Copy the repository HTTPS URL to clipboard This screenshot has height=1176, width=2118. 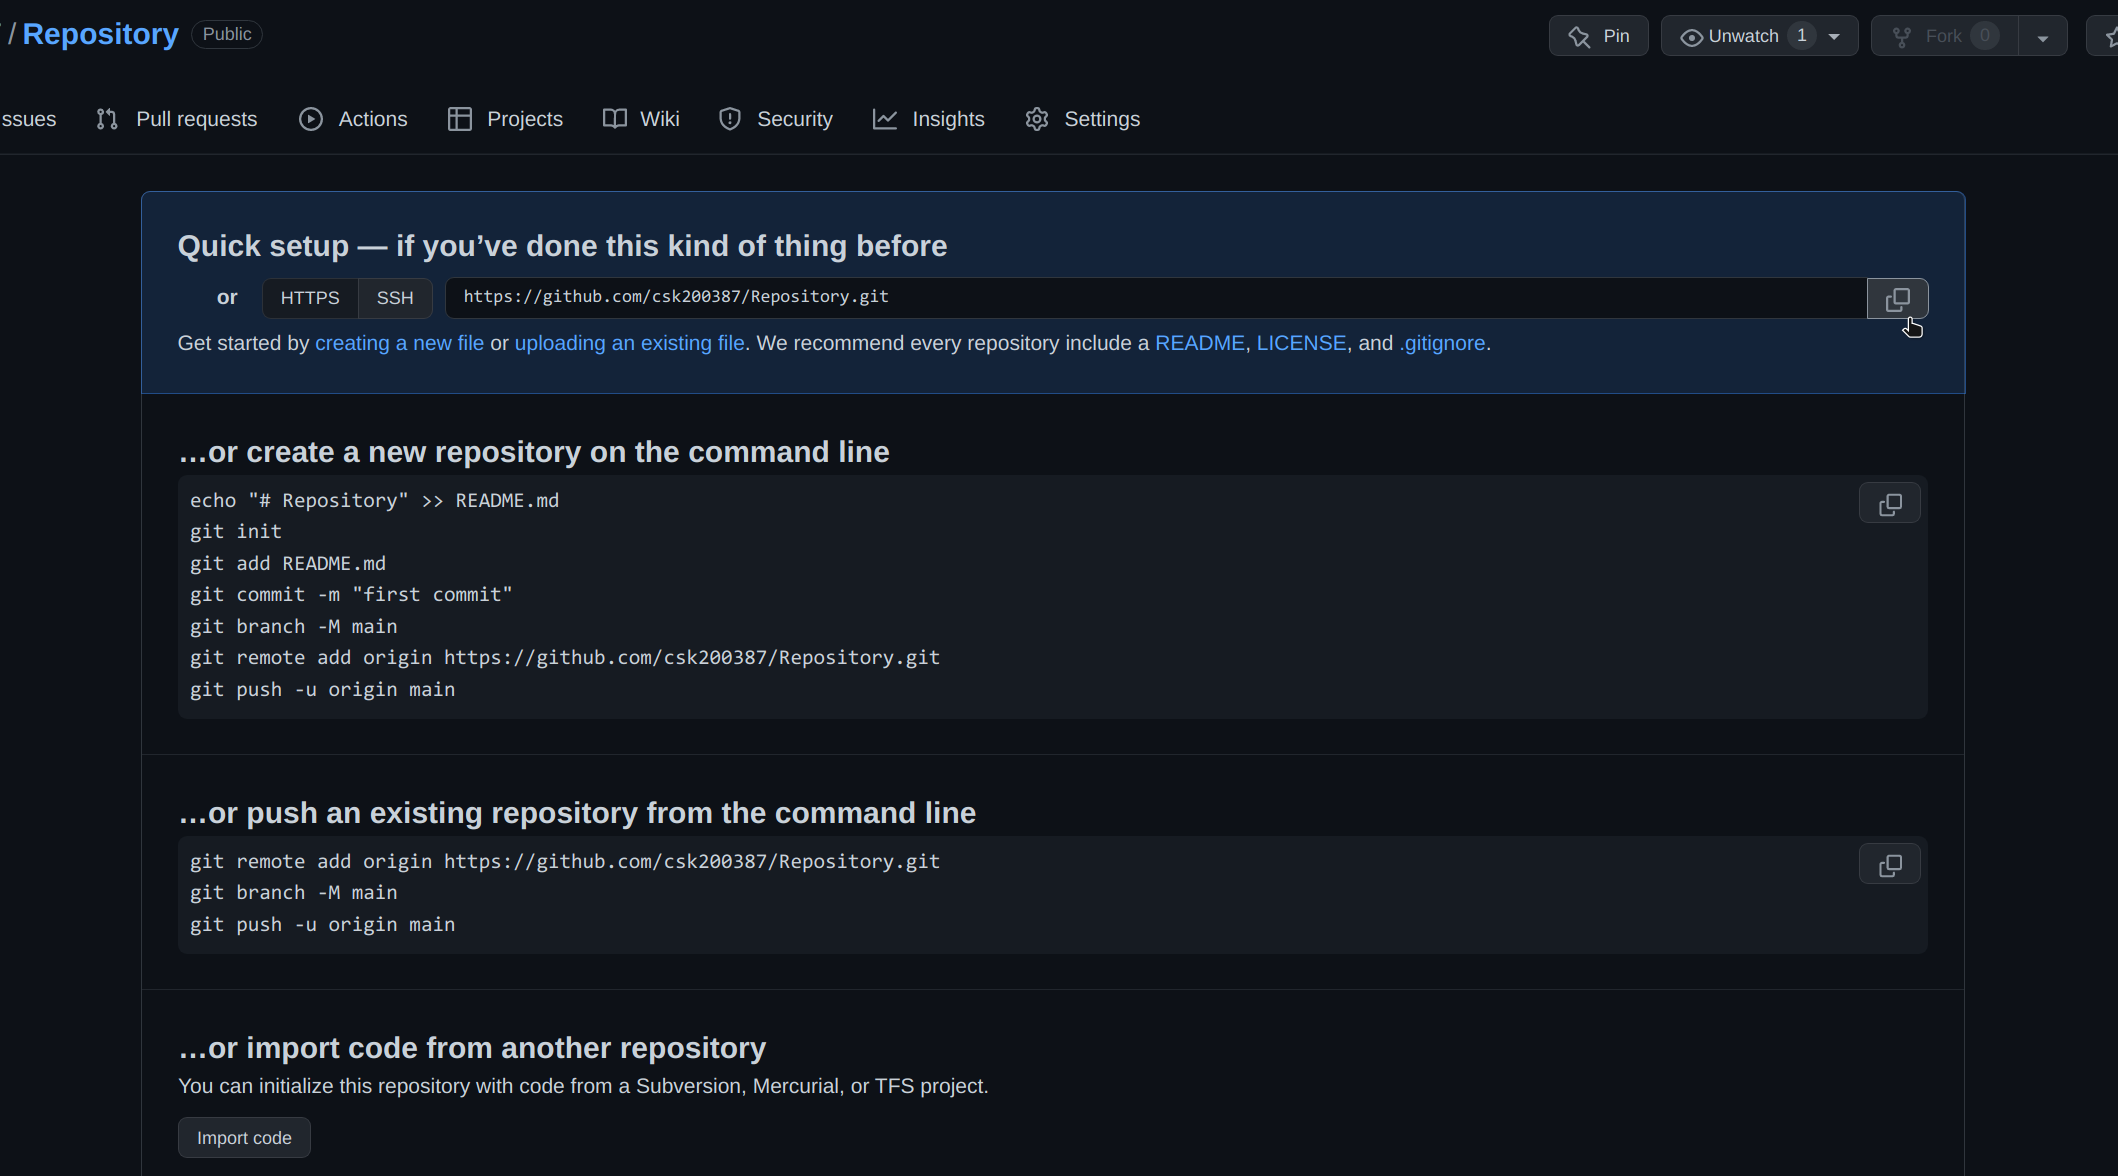click(x=1897, y=299)
